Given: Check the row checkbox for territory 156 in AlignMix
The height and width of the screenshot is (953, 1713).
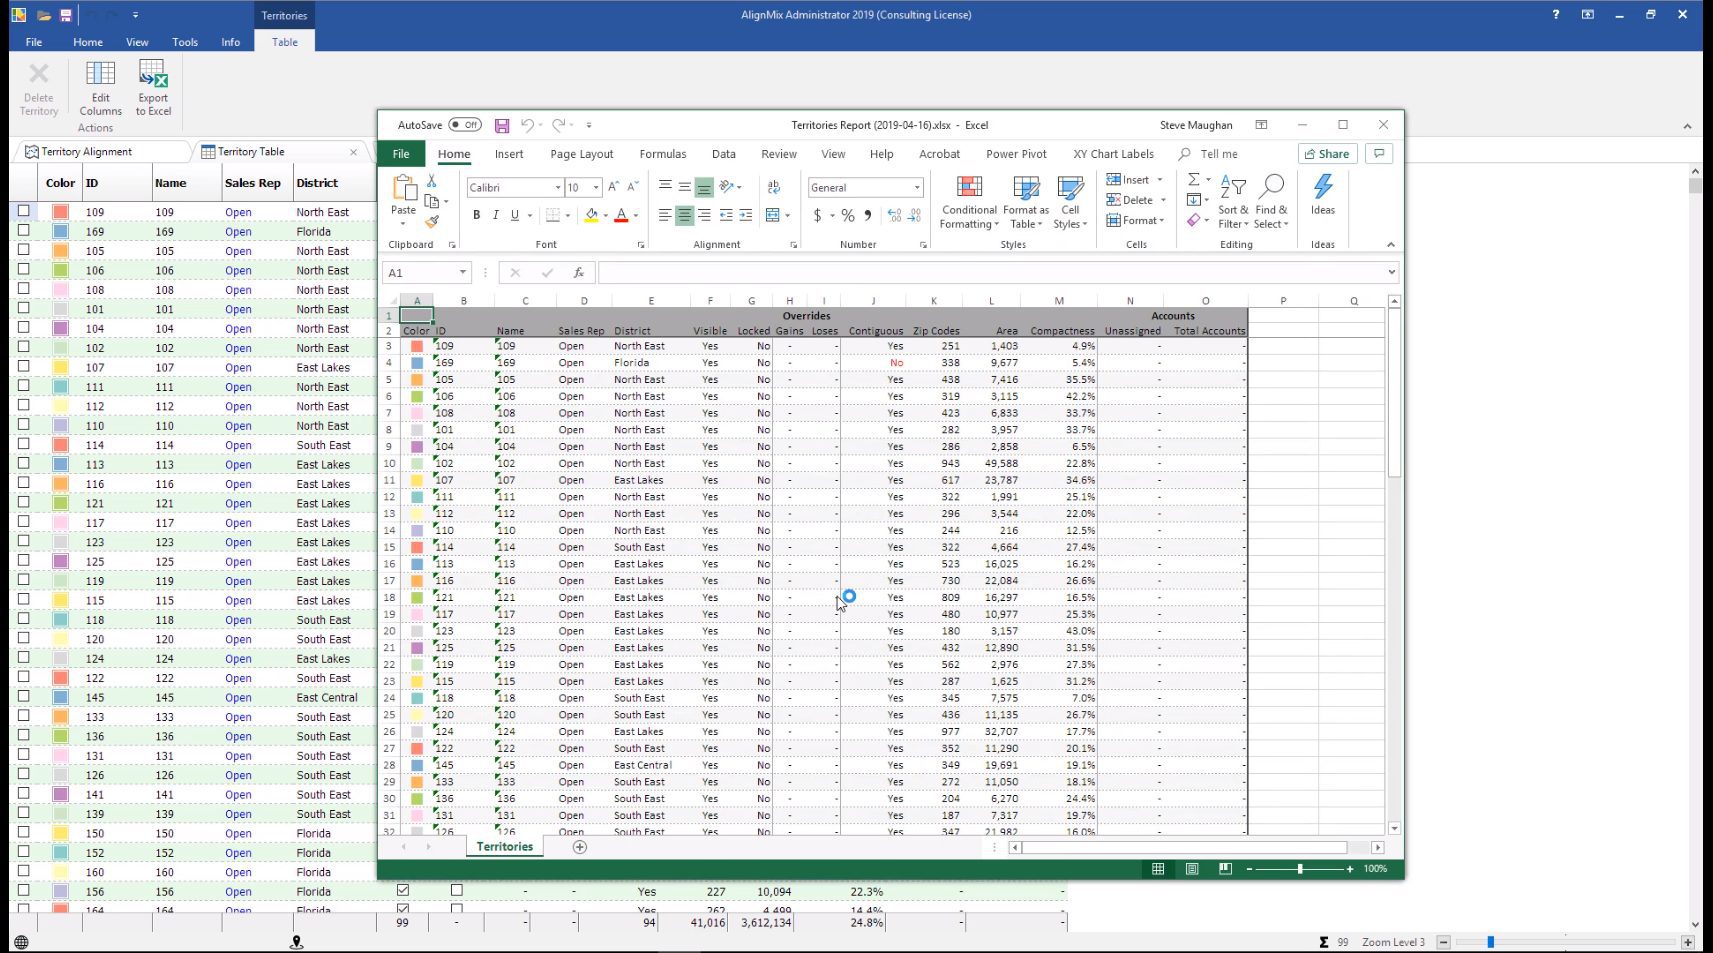Looking at the screenshot, I should click(24, 890).
